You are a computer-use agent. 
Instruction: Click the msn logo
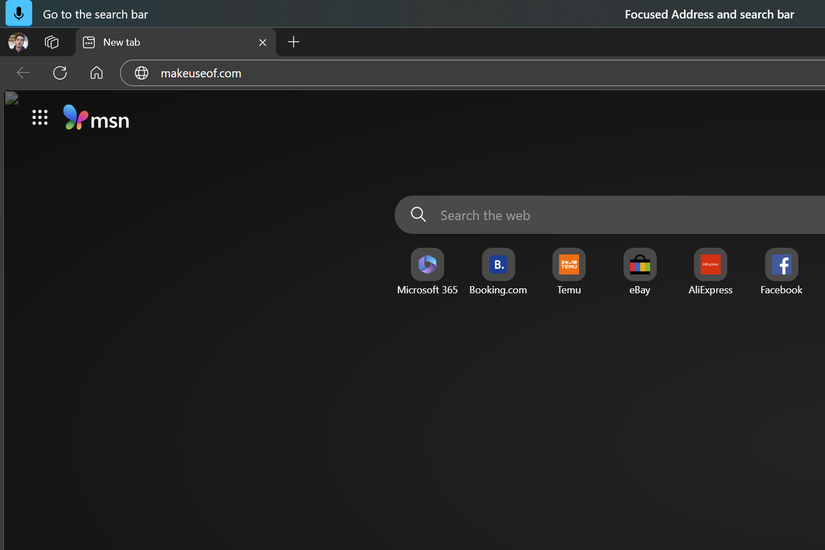(96, 118)
